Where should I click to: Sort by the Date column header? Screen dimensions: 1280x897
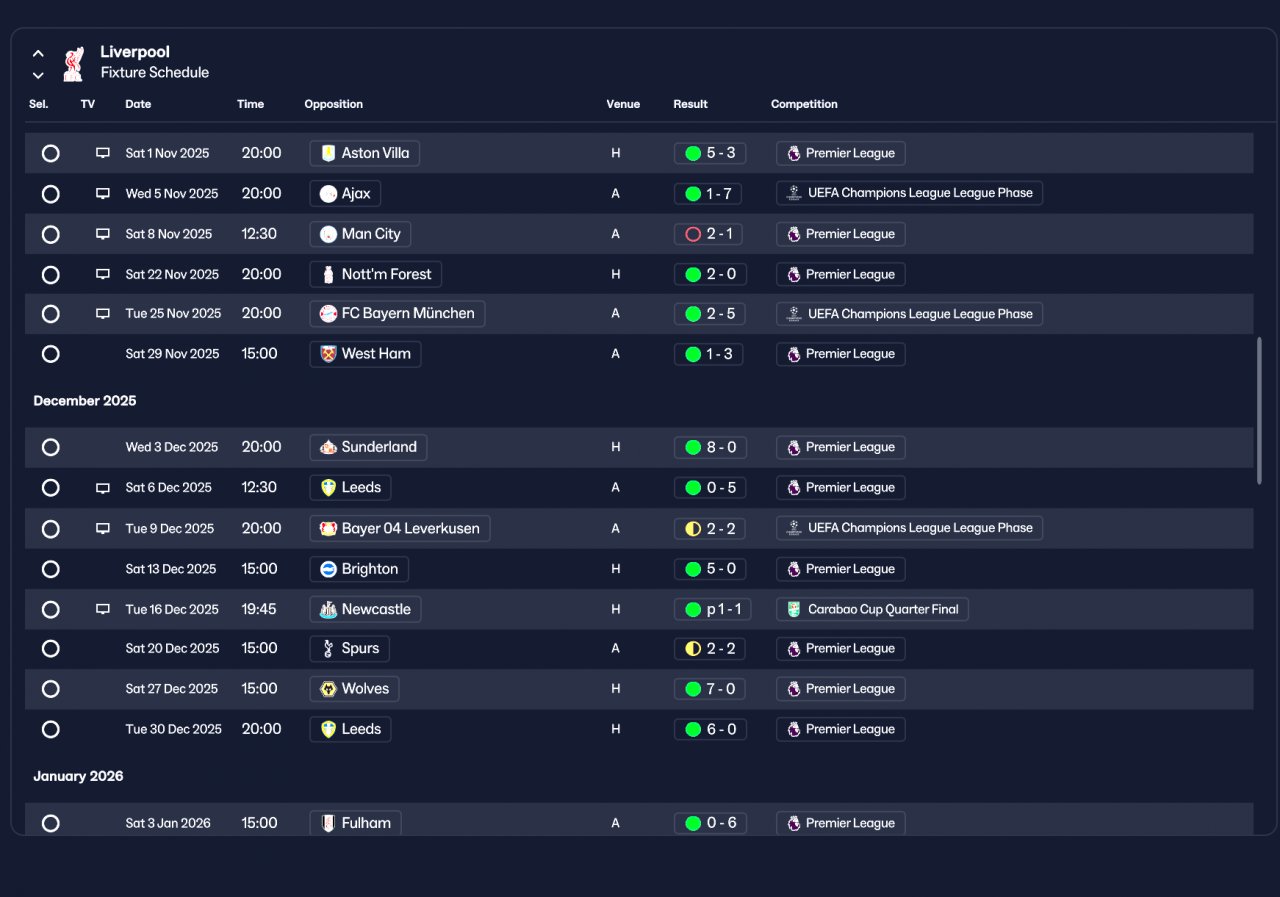pos(138,104)
